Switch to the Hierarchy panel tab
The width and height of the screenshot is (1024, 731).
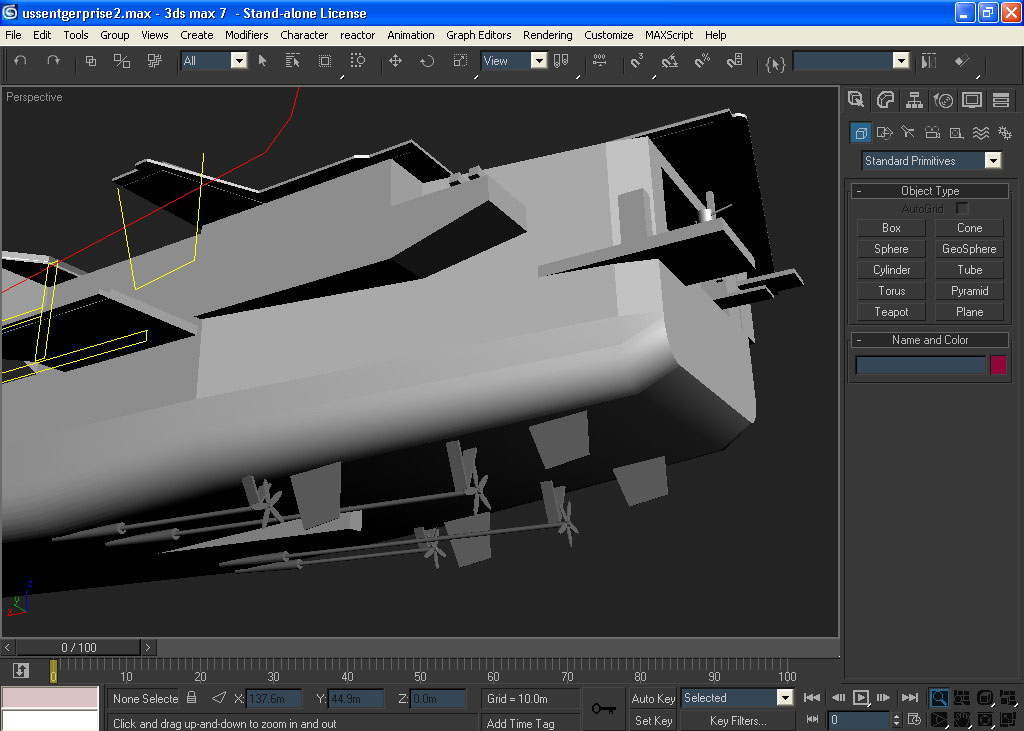point(913,99)
